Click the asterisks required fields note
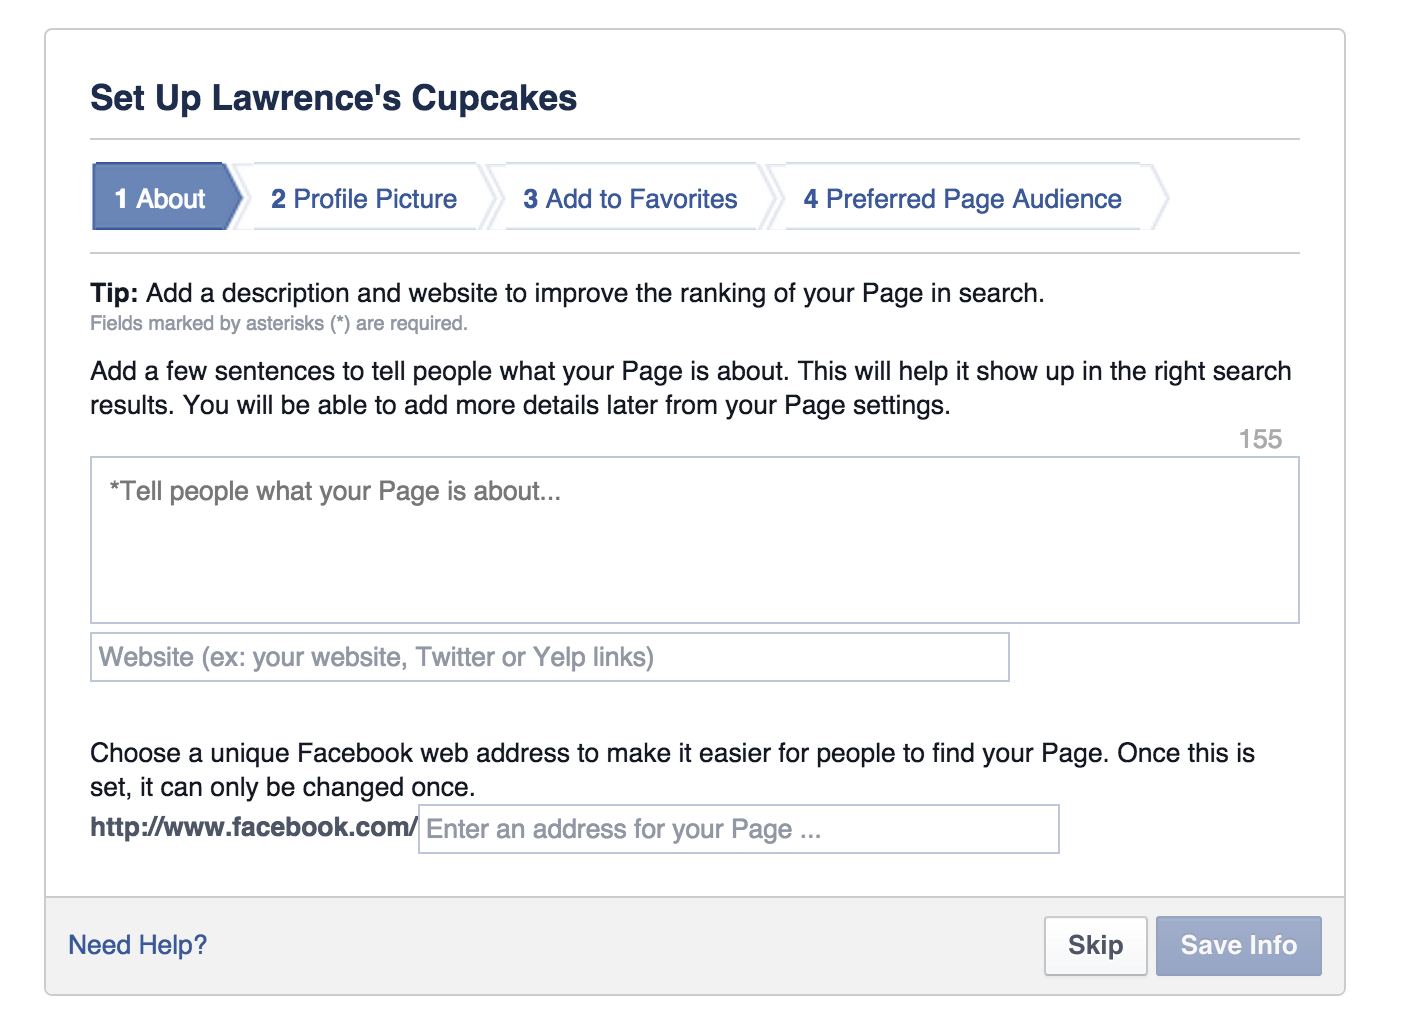 point(279,323)
